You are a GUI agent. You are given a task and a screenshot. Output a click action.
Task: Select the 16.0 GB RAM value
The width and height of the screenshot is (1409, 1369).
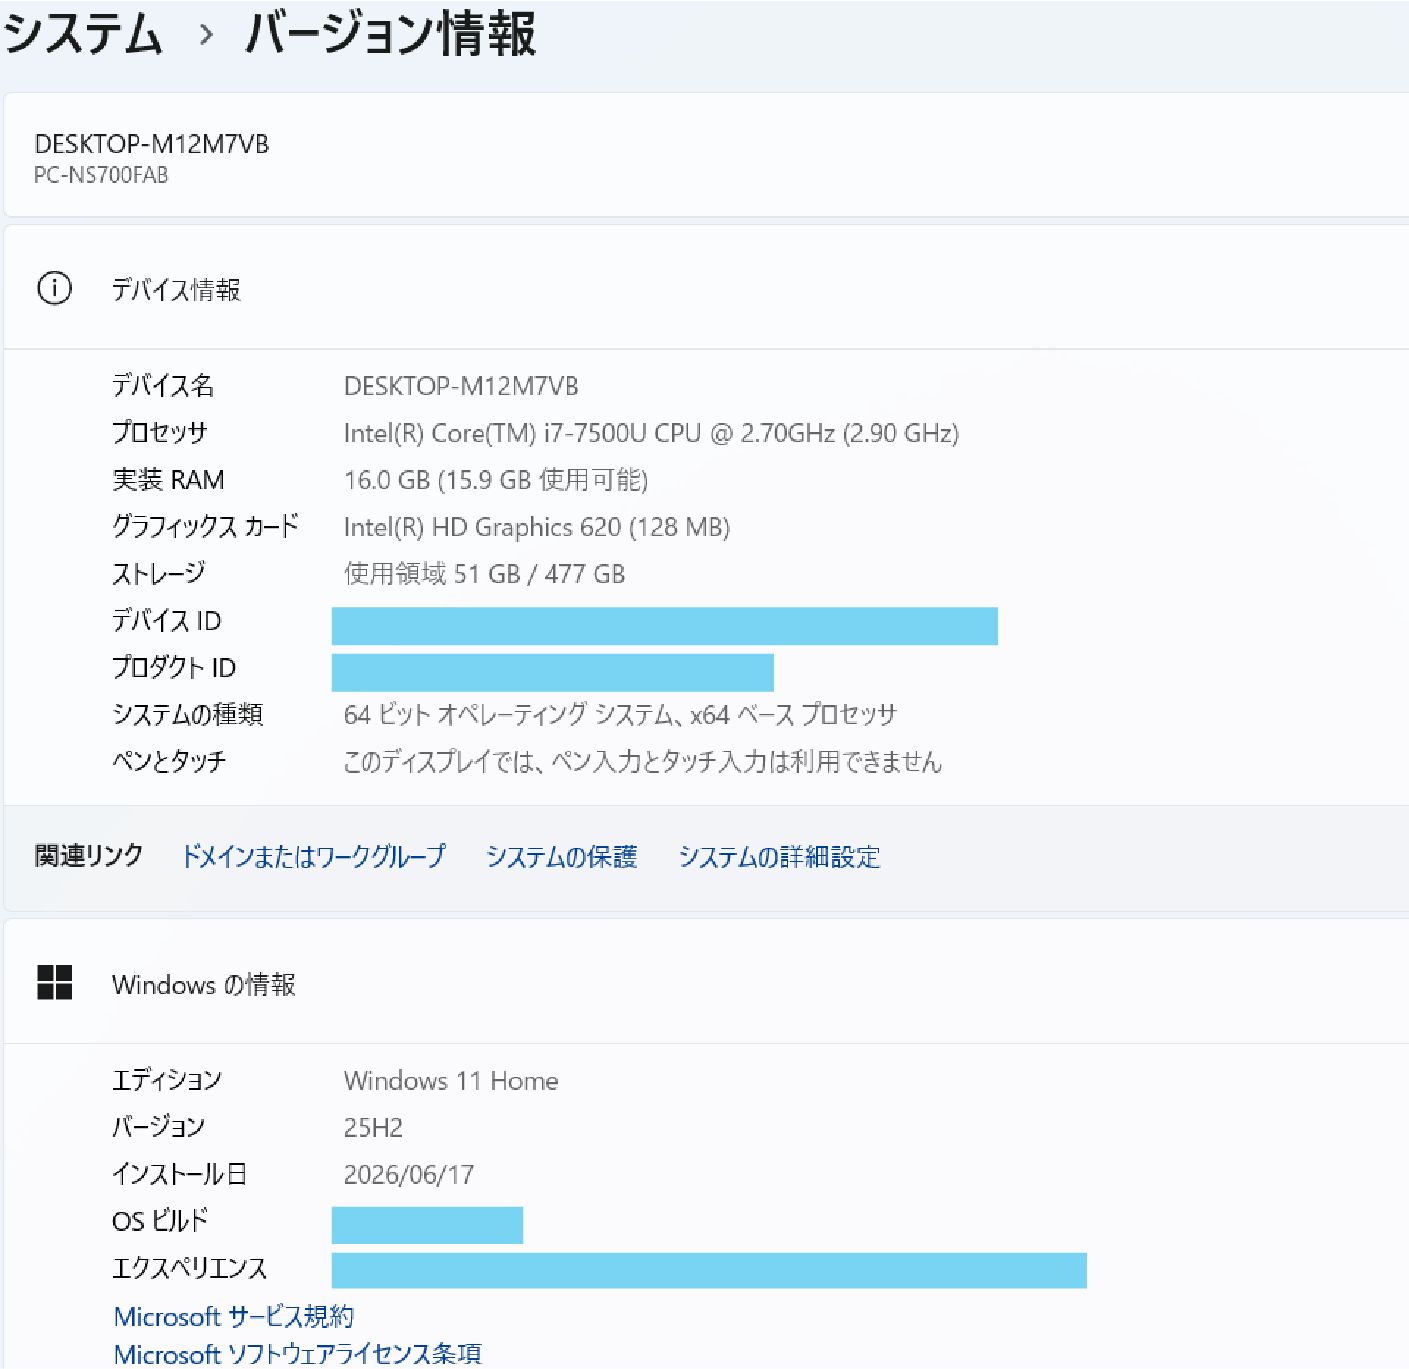(x=496, y=480)
